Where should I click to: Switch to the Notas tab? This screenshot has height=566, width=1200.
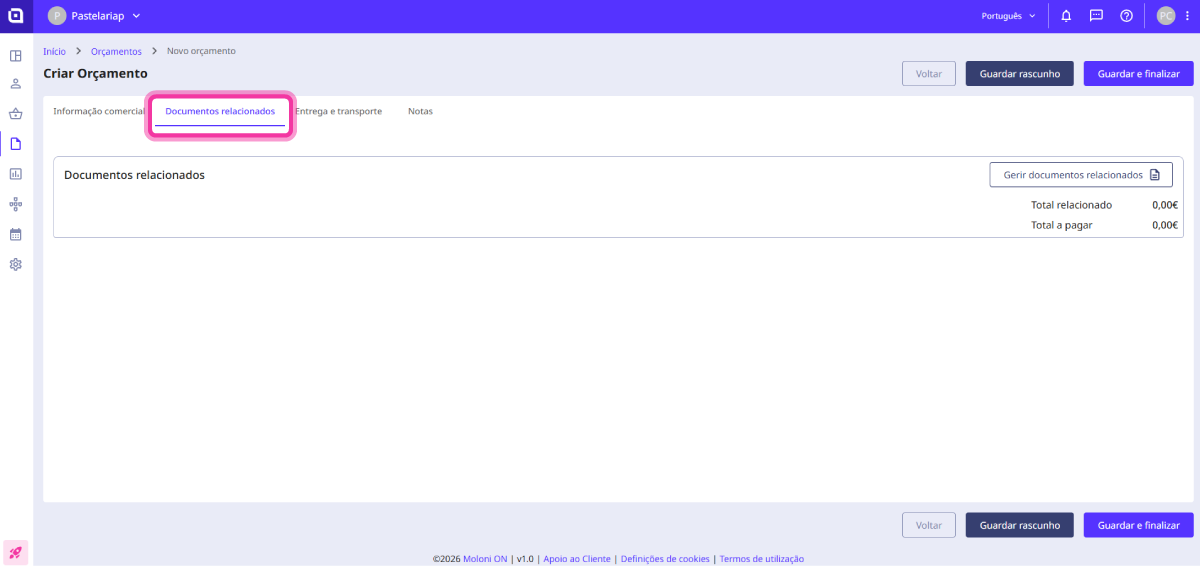[x=420, y=112]
